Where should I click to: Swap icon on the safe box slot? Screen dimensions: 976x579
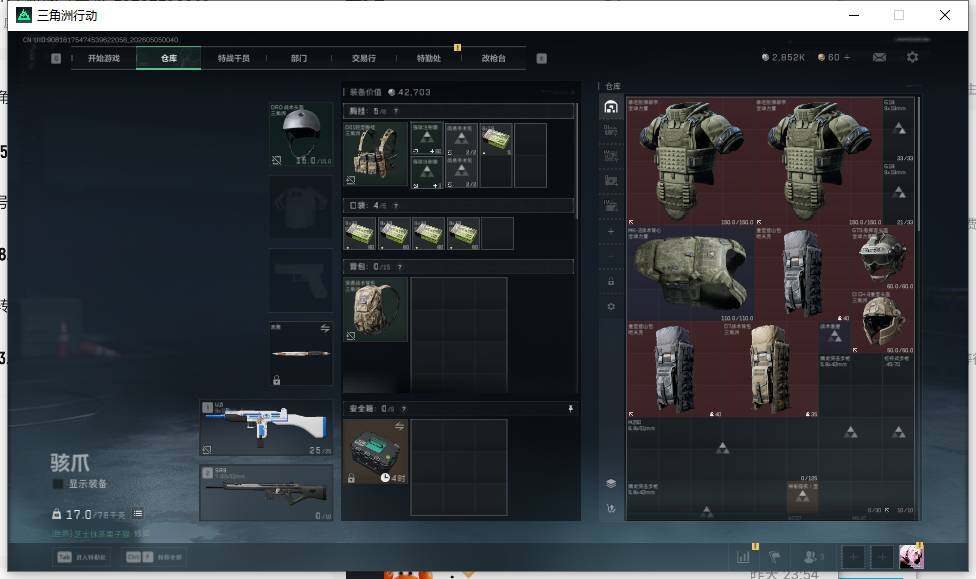tap(400, 426)
